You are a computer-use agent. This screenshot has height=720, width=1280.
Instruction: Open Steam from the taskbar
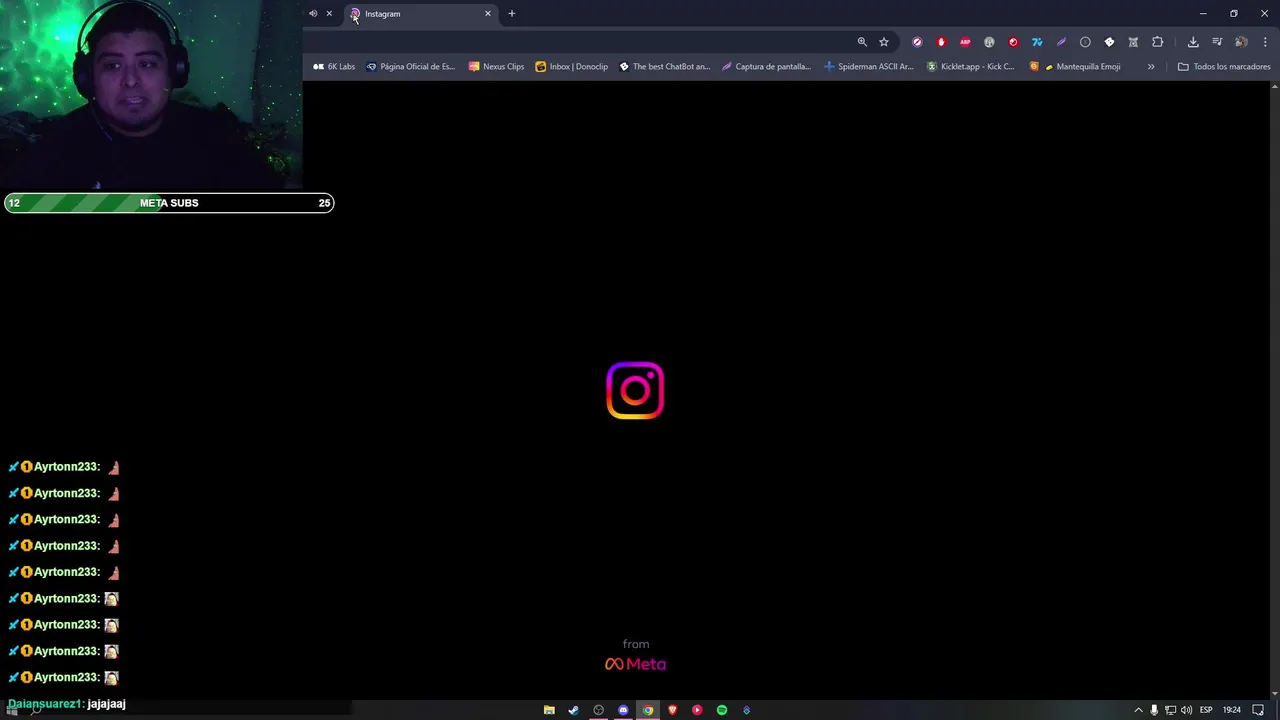(573, 710)
